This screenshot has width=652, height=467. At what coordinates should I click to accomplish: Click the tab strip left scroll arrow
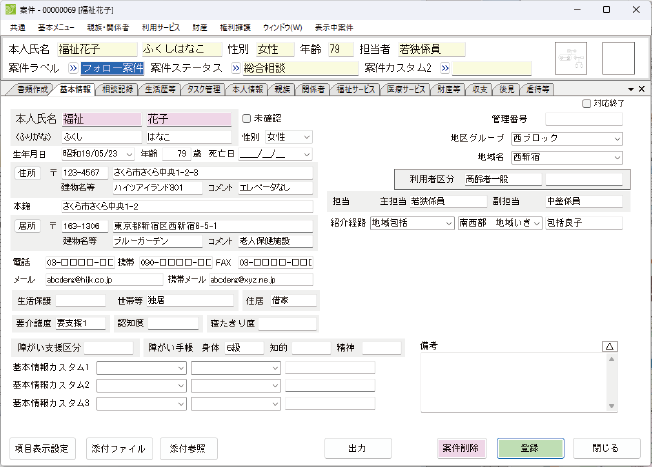pyautogui.click(x=632, y=89)
